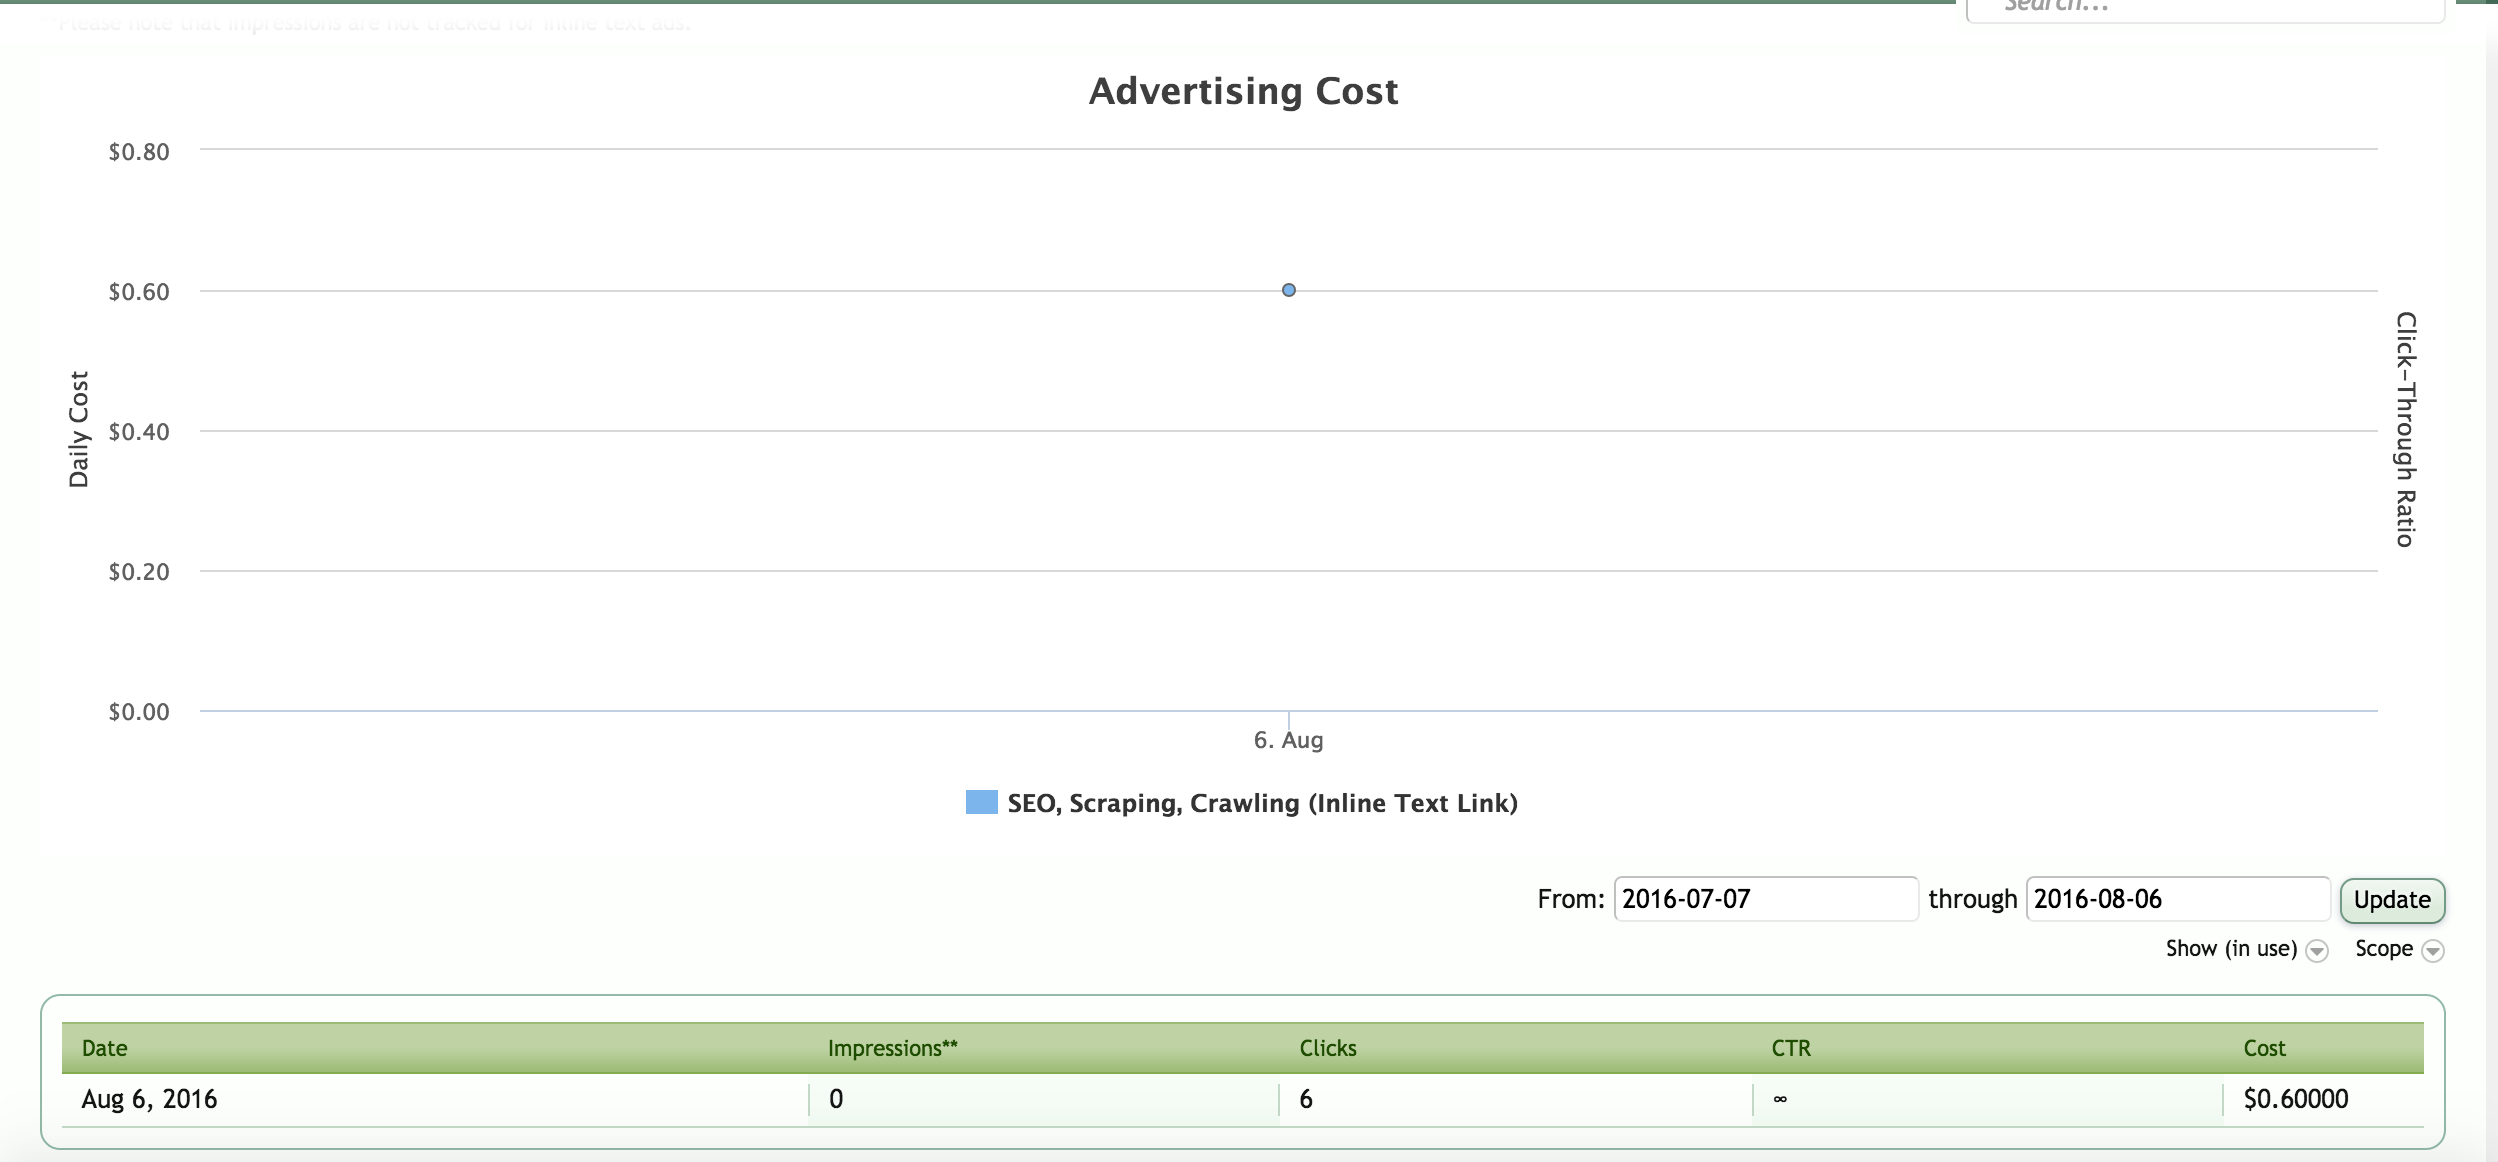Select the Aug 6, 2016 table cell

[149, 1099]
